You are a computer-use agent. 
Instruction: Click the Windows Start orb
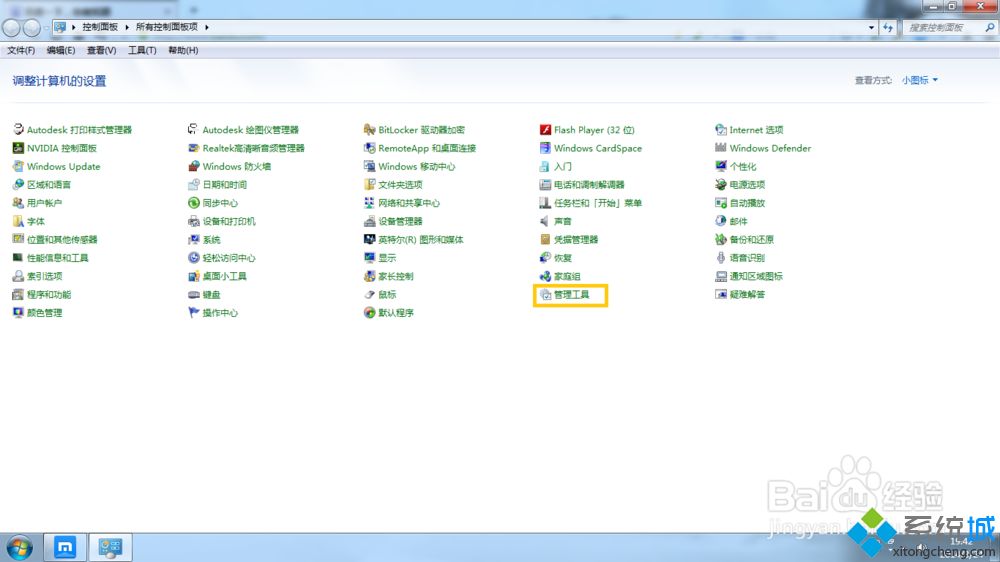click(x=20, y=547)
